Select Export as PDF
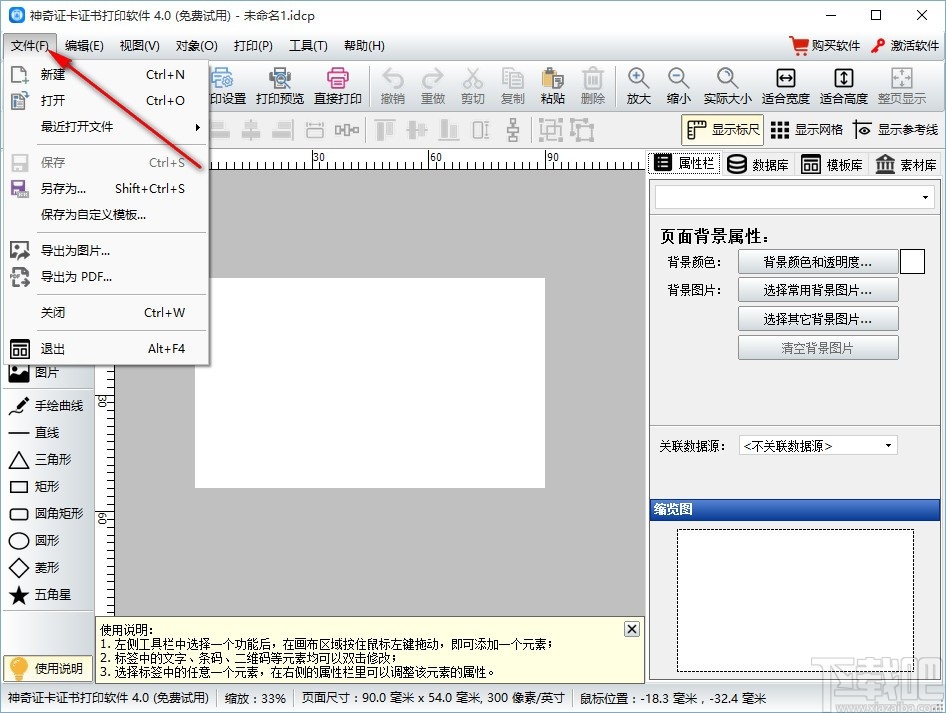This screenshot has width=946, height=713. coord(106,277)
